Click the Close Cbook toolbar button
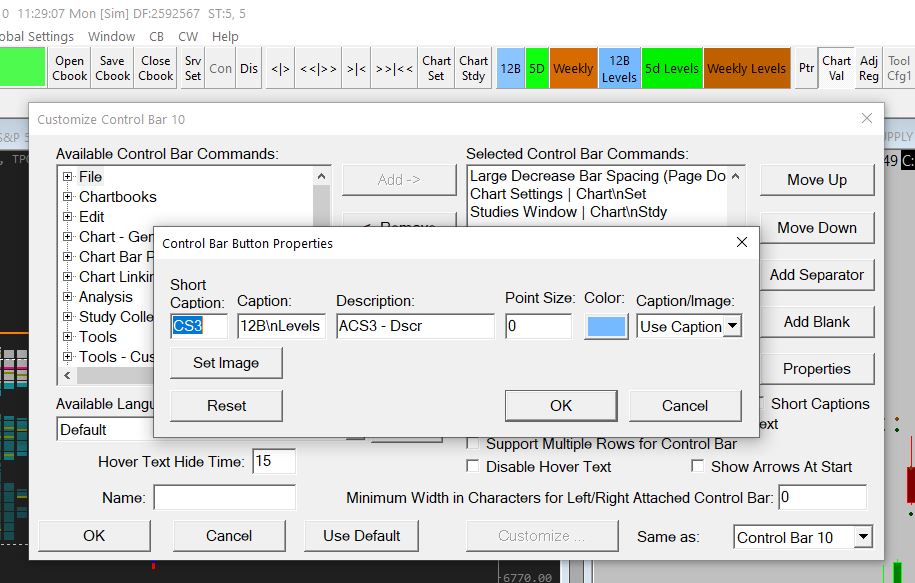Screen dimensions: 915x583 (156, 68)
